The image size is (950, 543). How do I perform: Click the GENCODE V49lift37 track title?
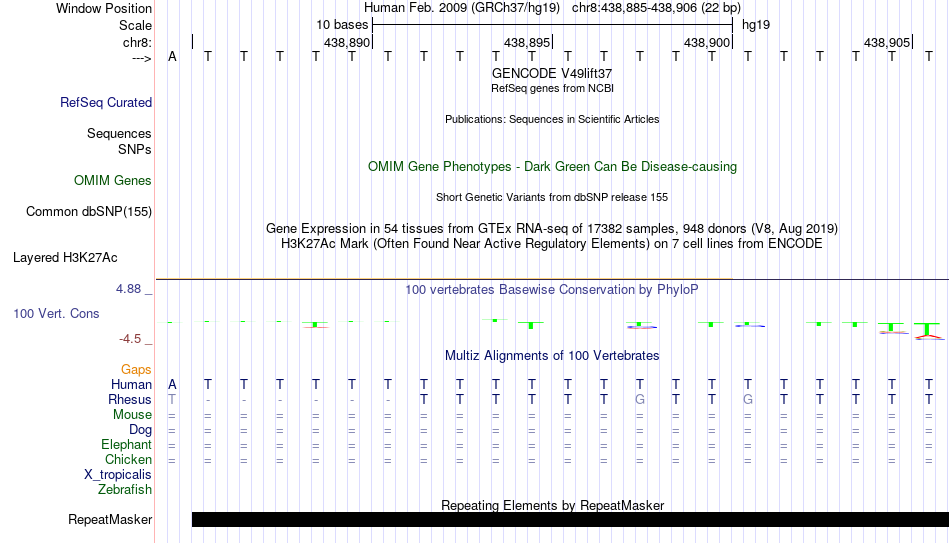tap(552, 73)
